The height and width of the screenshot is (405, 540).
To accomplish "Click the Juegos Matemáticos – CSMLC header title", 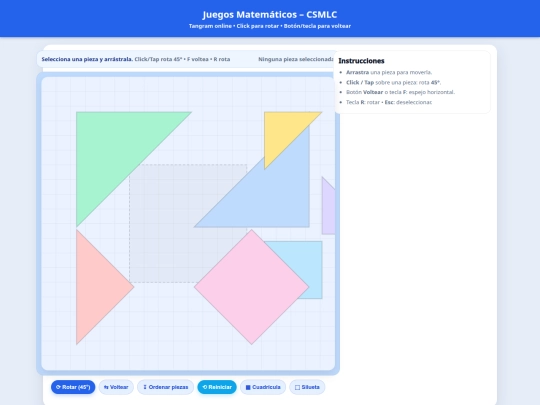I will click(x=270, y=14).
